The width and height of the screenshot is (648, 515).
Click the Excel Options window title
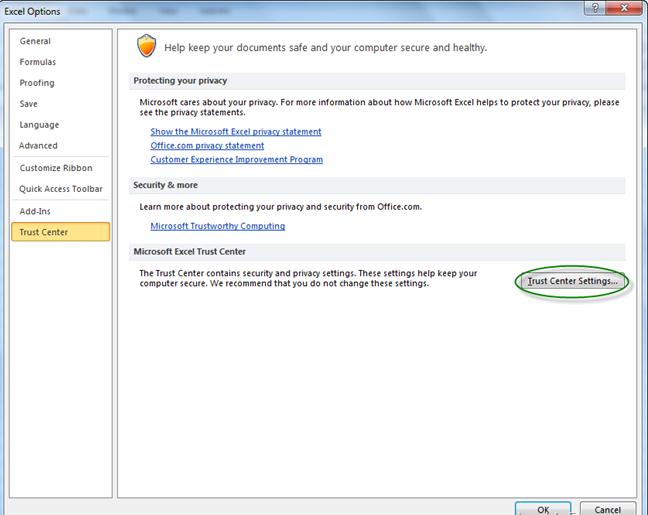pyautogui.click(x=32, y=12)
